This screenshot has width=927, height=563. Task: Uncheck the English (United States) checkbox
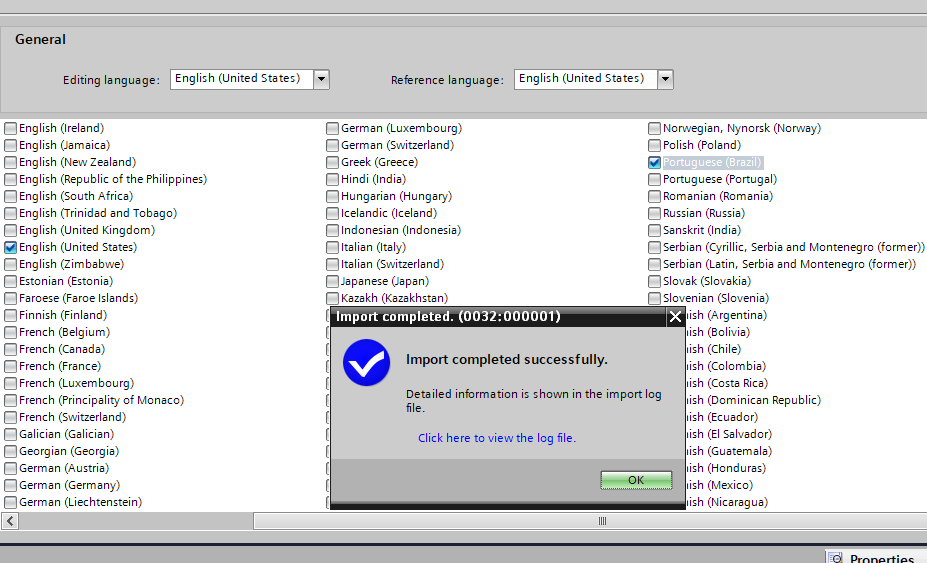click(10, 247)
